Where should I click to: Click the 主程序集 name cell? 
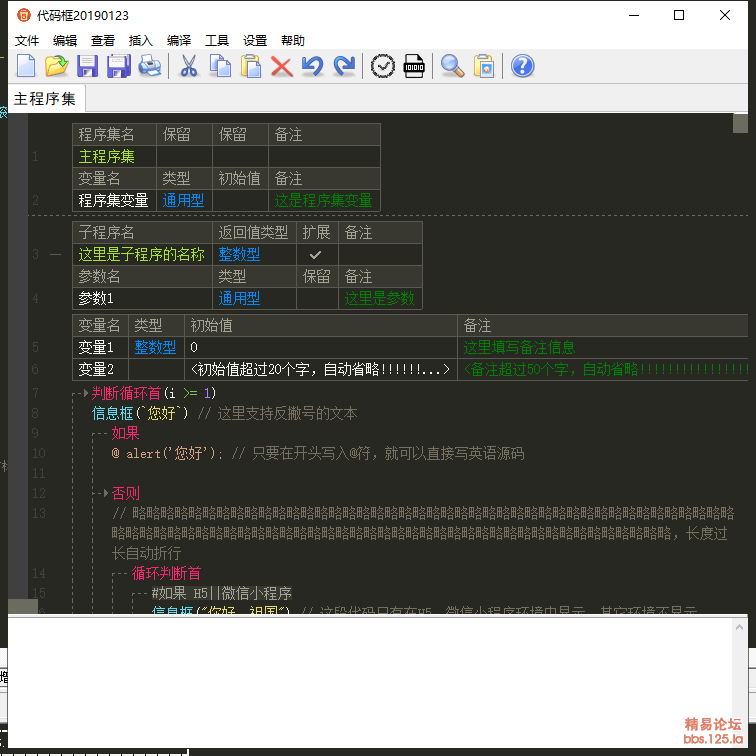point(114,157)
